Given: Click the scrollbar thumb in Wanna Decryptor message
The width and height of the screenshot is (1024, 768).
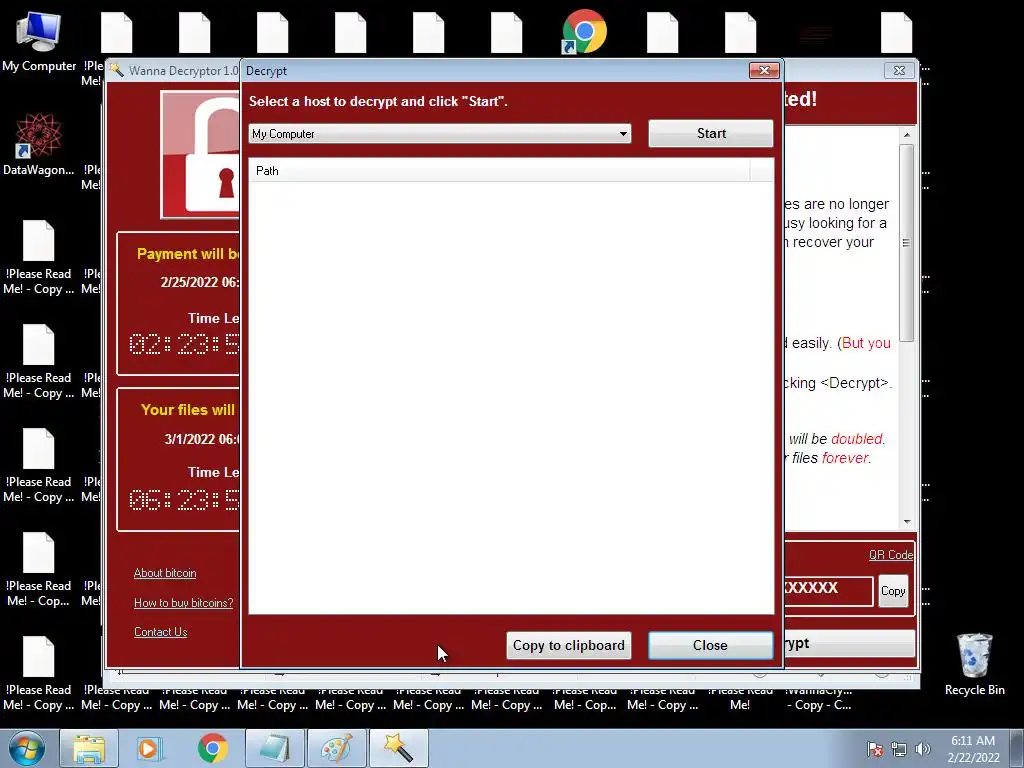Looking at the screenshot, I should tap(906, 243).
